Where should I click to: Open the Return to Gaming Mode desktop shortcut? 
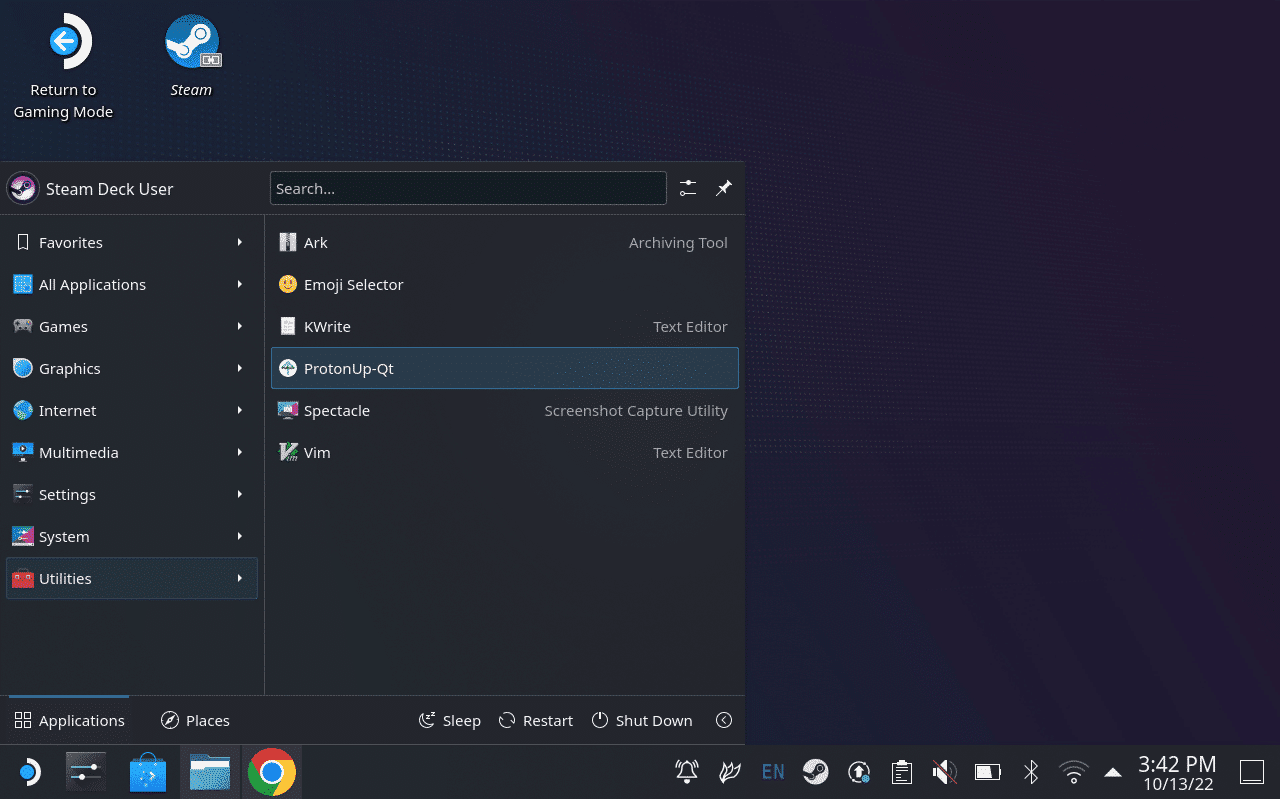pyautogui.click(x=63, y=67)
